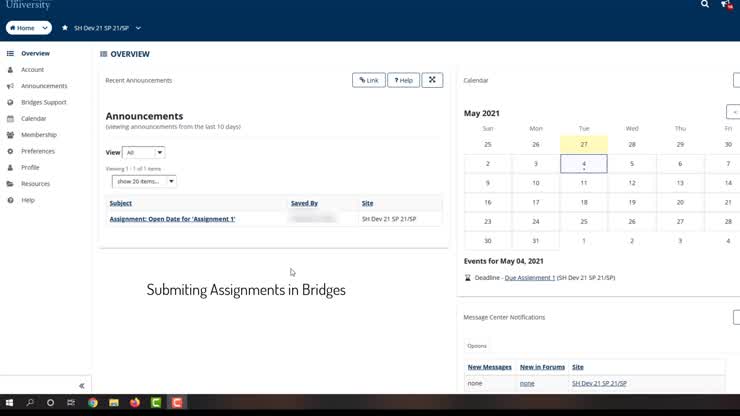Open Announcements in the sidebar

(44, 86)
